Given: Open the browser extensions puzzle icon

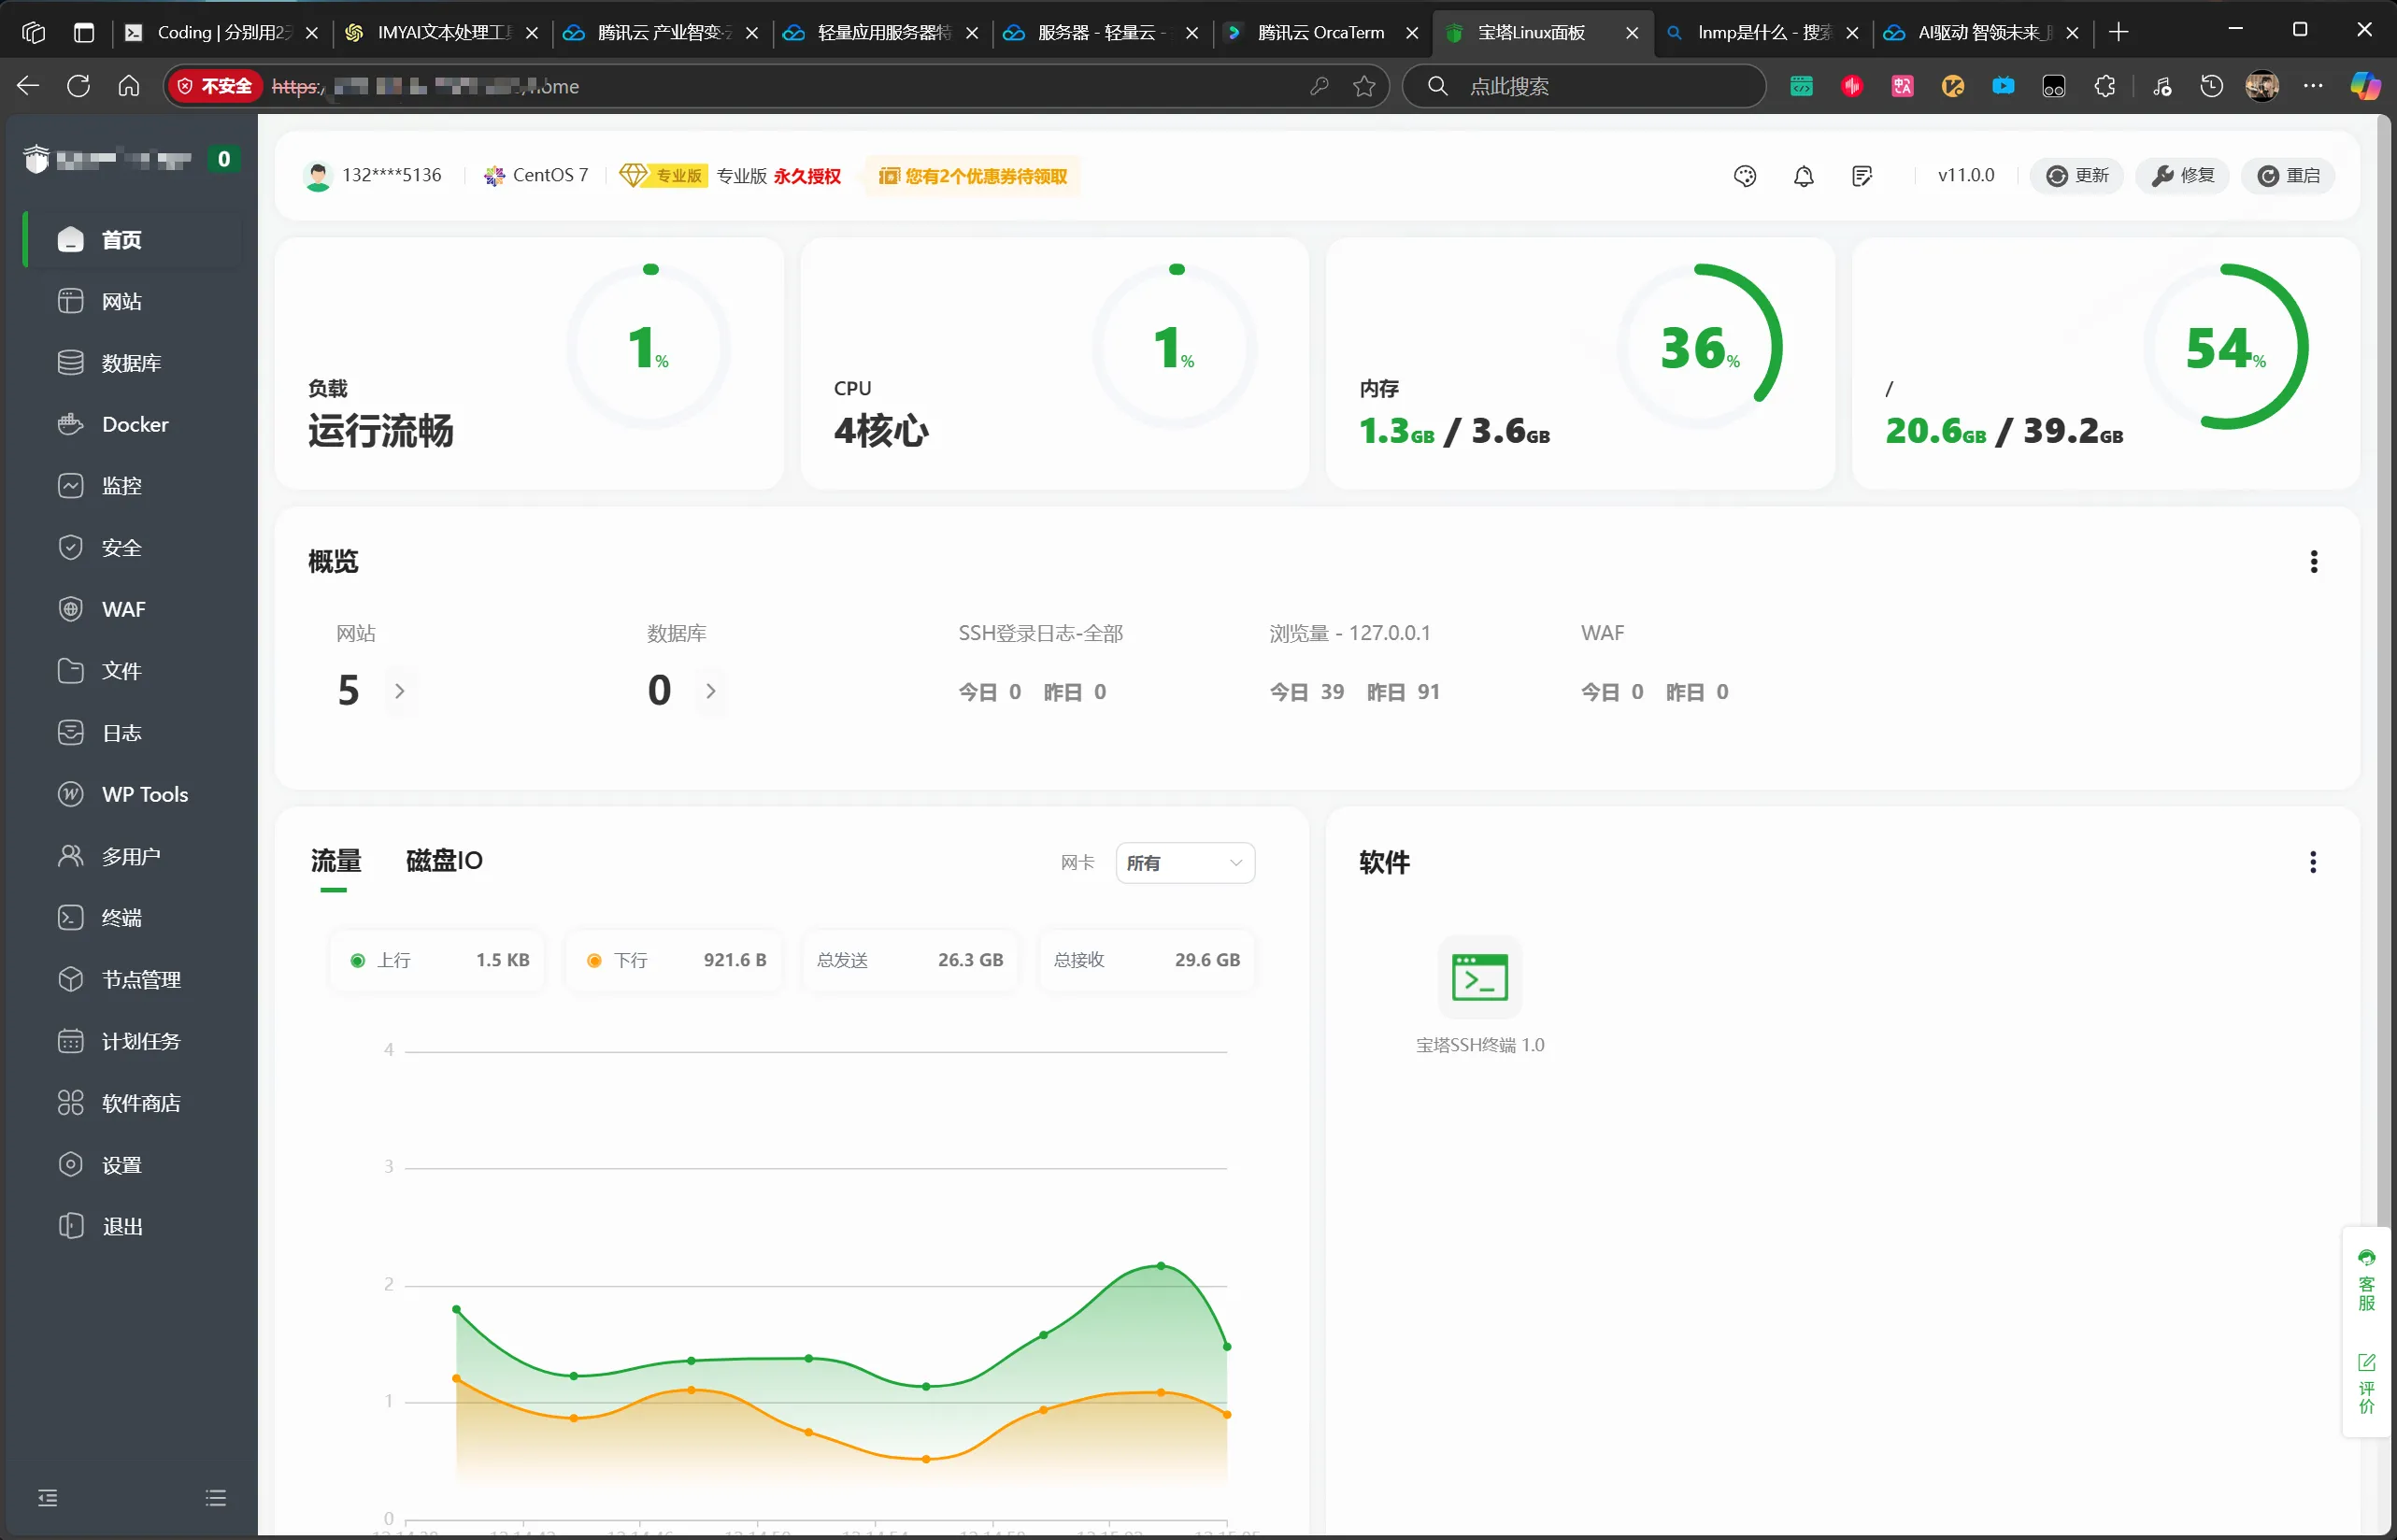Looking at the screenshot, I should click(x=2104, y=86).
